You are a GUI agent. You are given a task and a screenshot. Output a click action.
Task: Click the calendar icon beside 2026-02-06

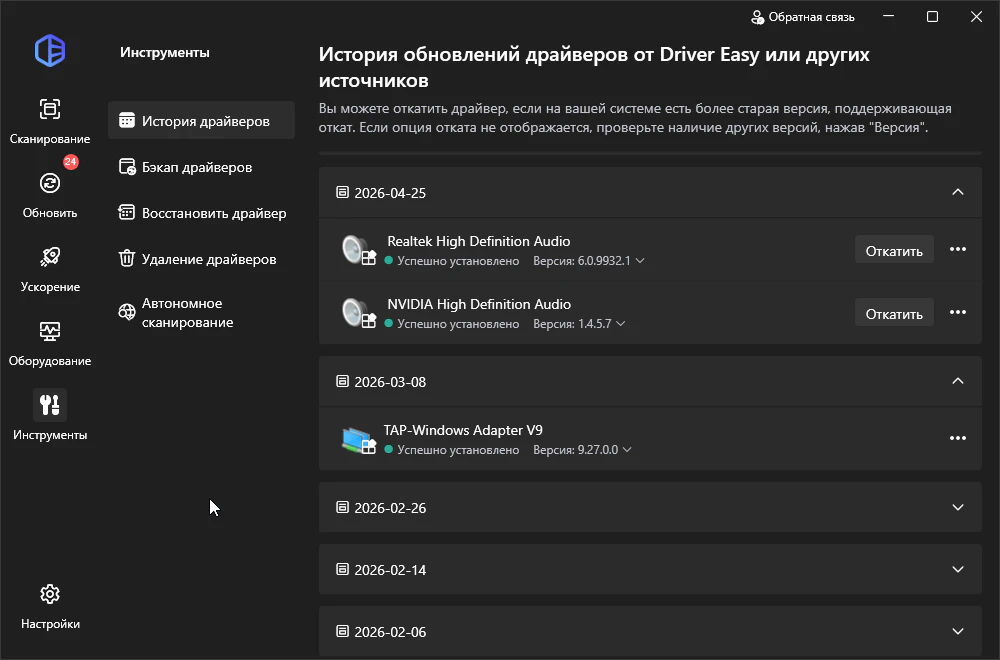pyautogui.click(x=342, y=631)
